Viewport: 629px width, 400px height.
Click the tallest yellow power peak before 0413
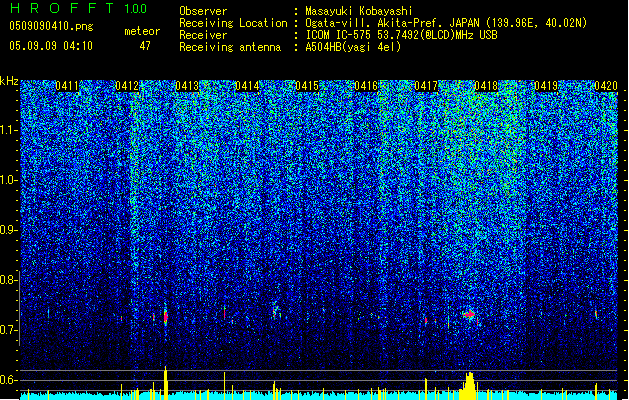pyautogui.click(x=165, y=383)
